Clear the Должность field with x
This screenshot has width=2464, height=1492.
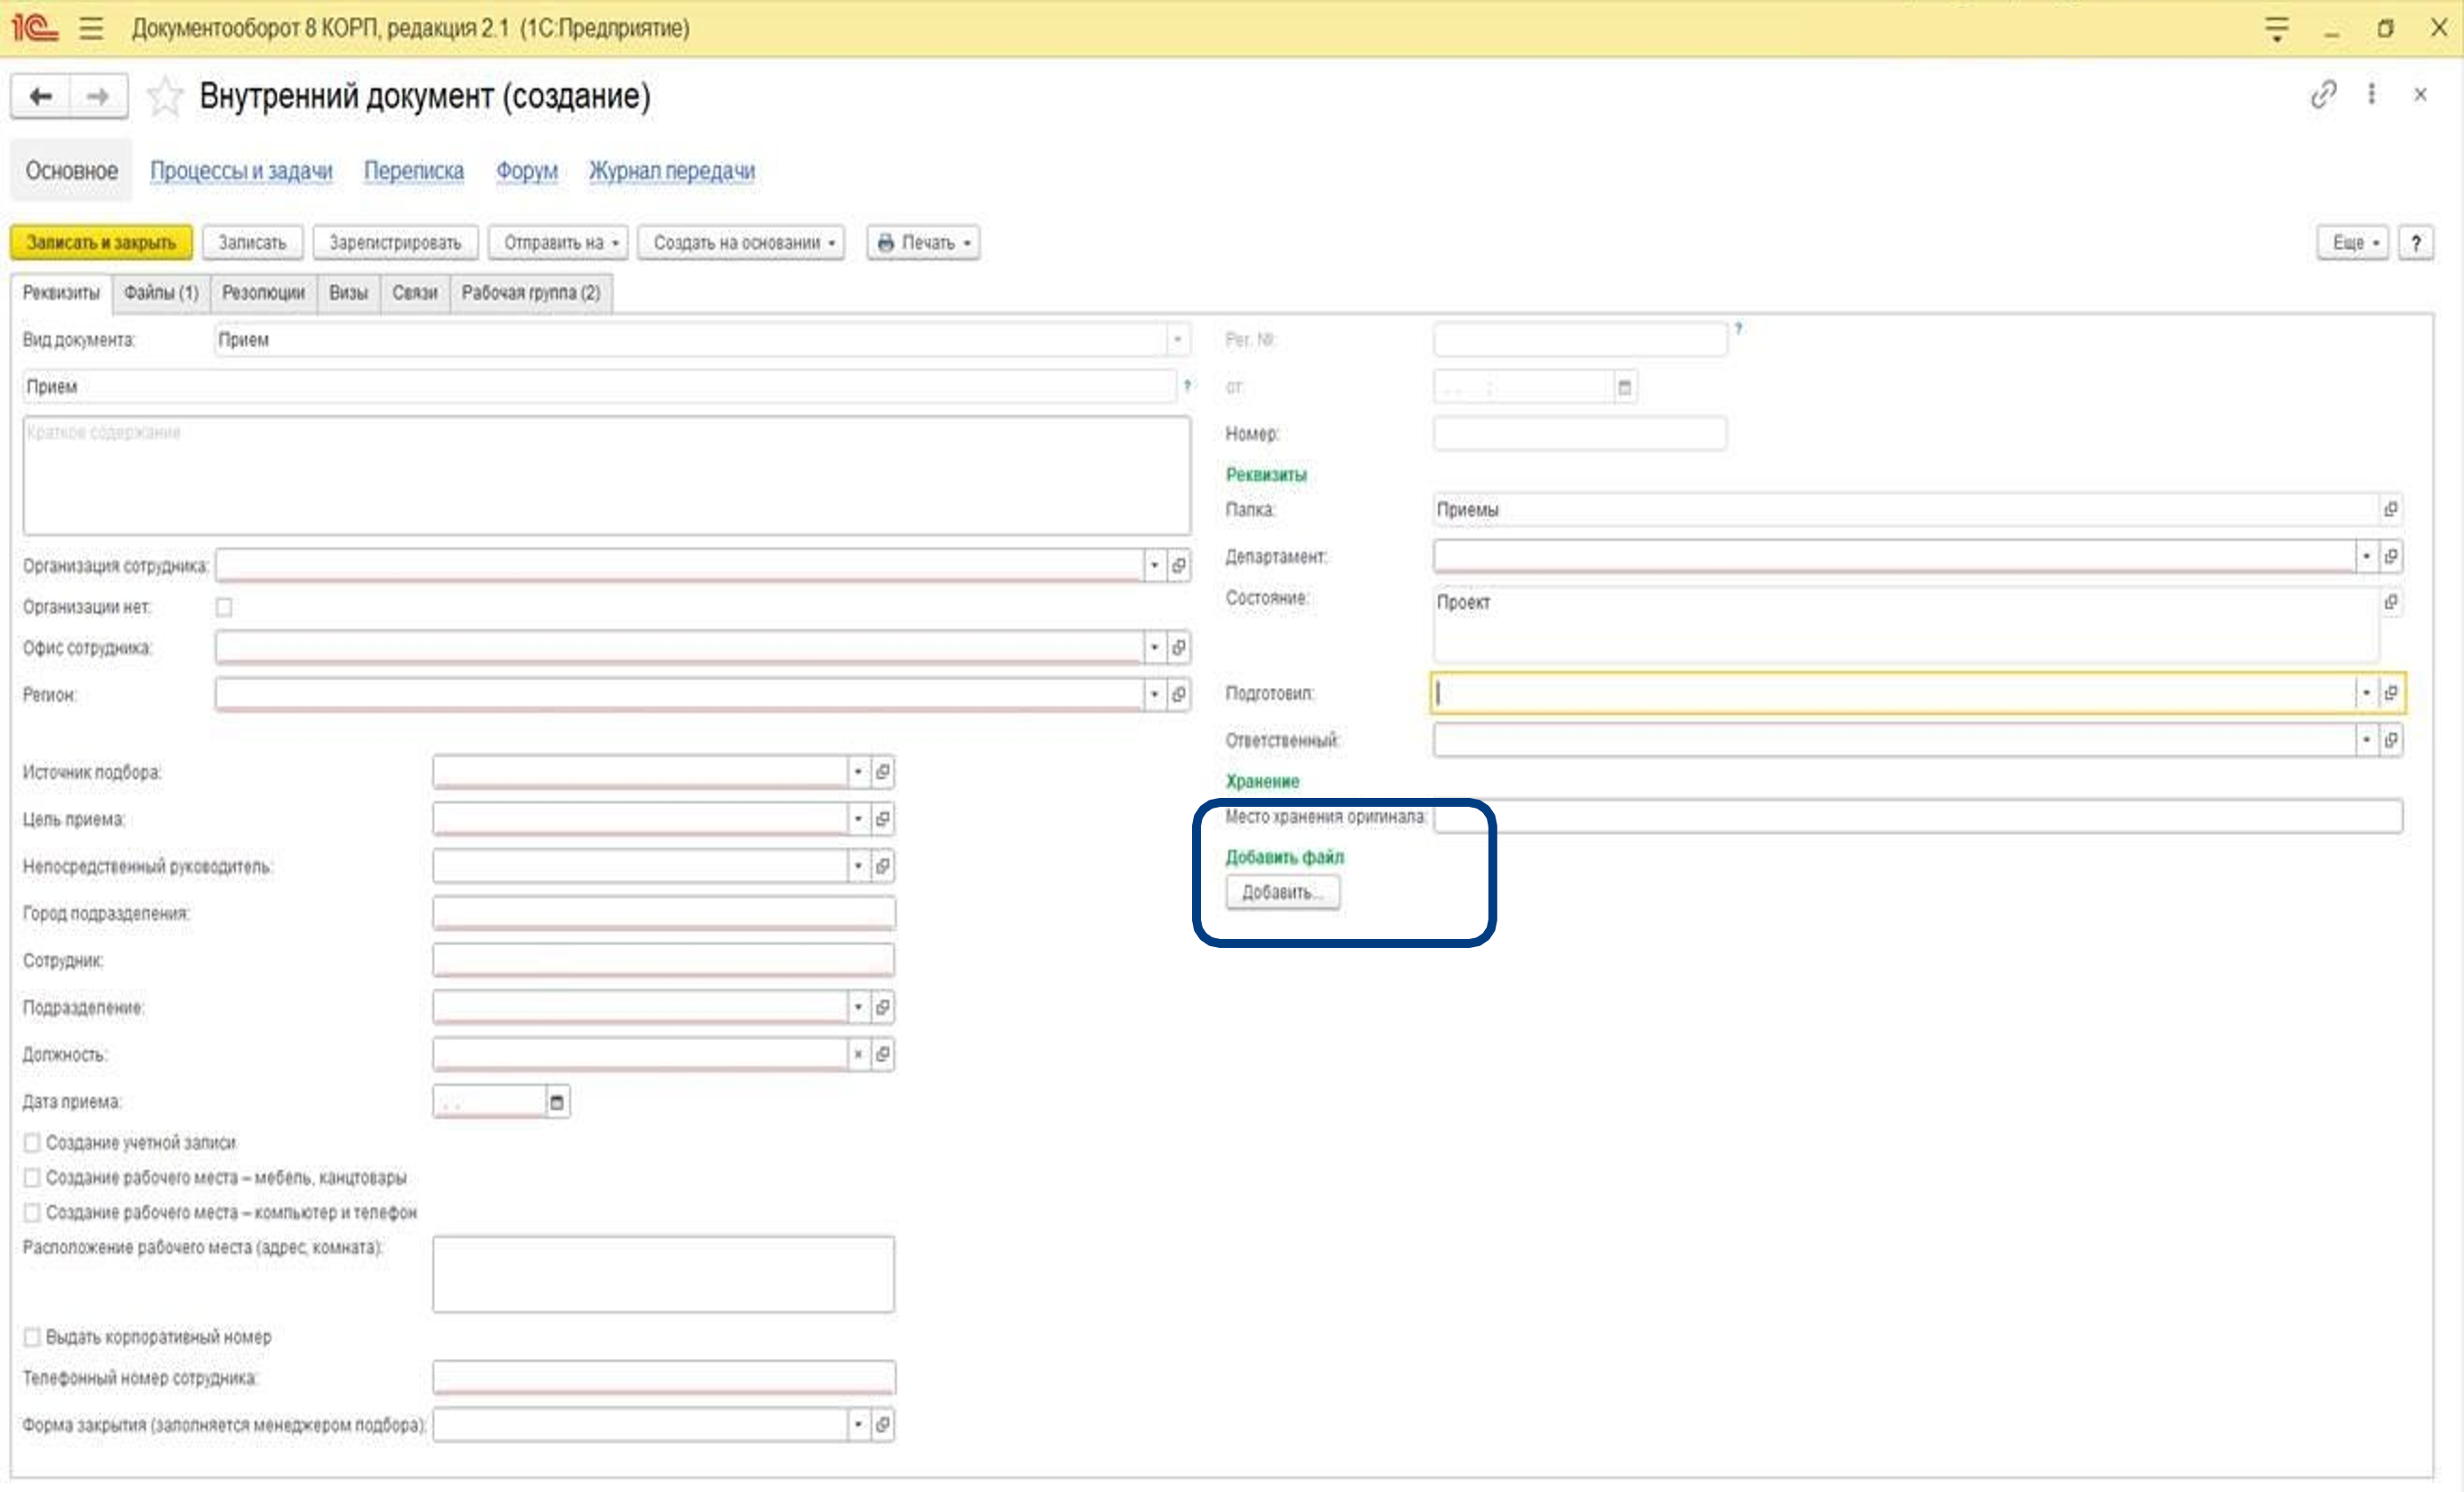[858, 1054]
